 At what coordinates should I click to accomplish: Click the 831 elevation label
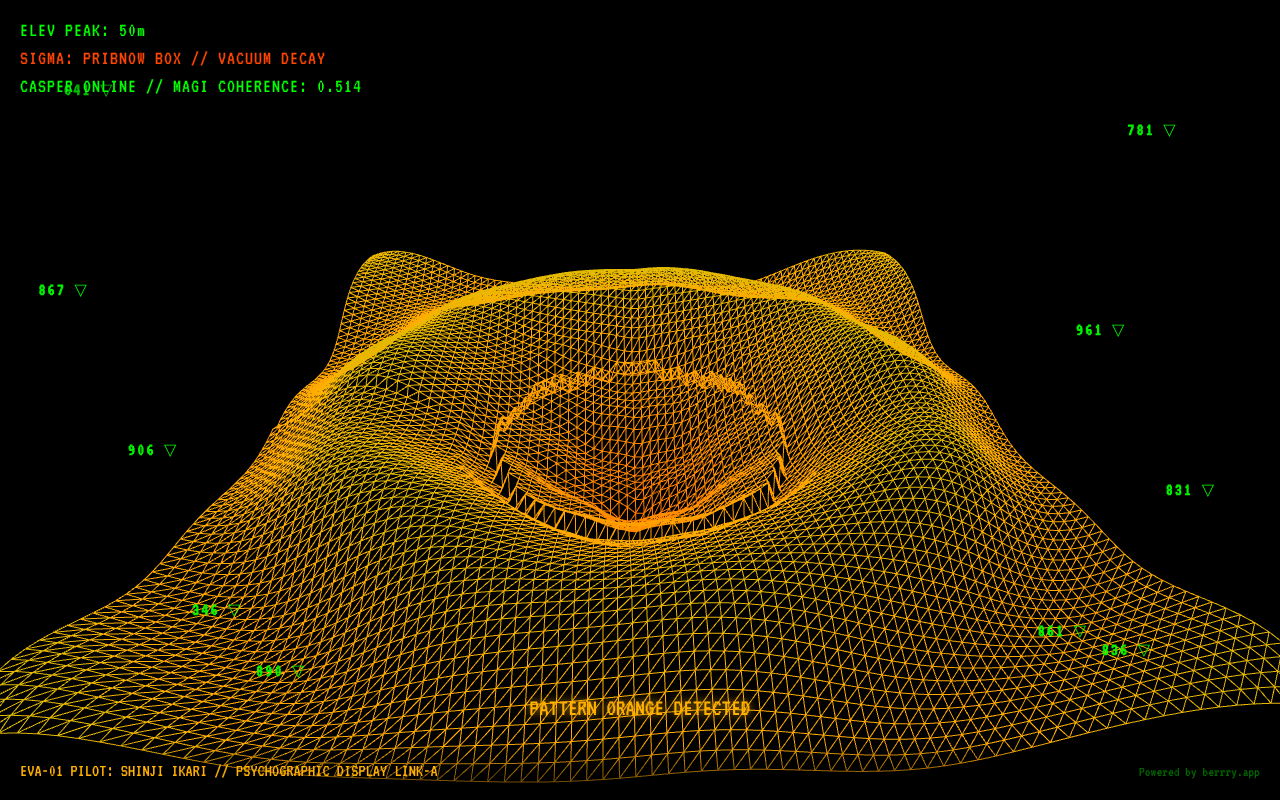pos(1179,491)
